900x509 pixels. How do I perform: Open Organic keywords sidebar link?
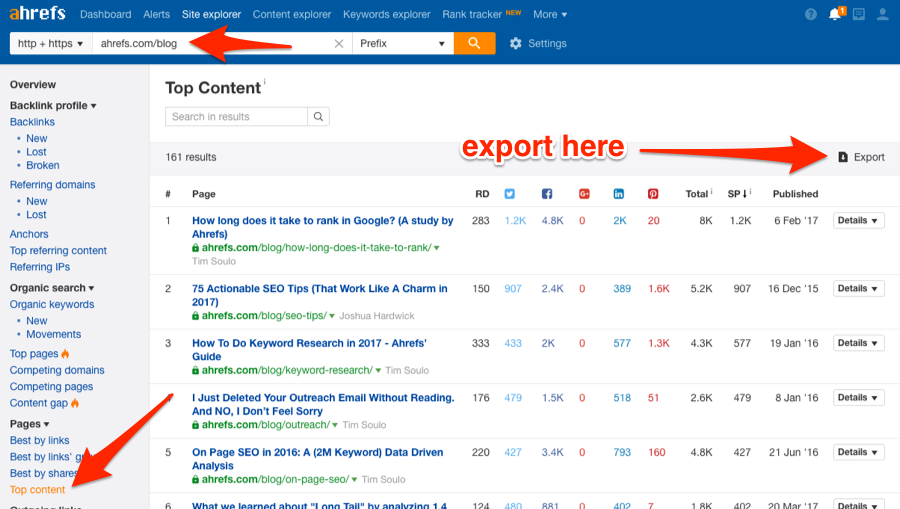tap(52, 304)
